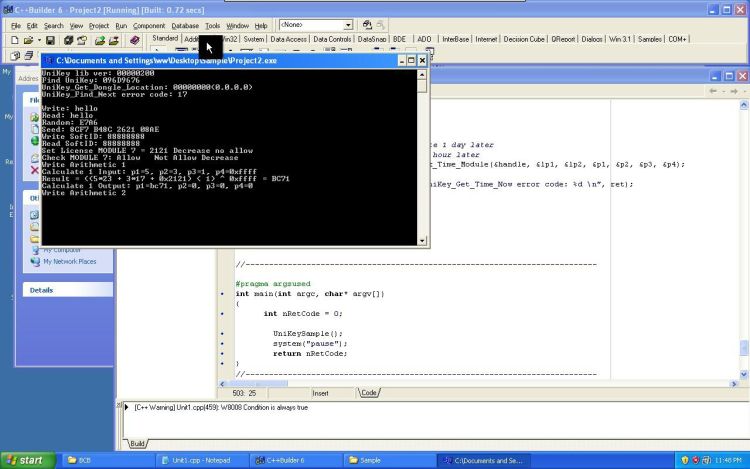This screenshot has width=750, height=469.
Task: Select the Standard component palette tab
Action: point(165,38)
